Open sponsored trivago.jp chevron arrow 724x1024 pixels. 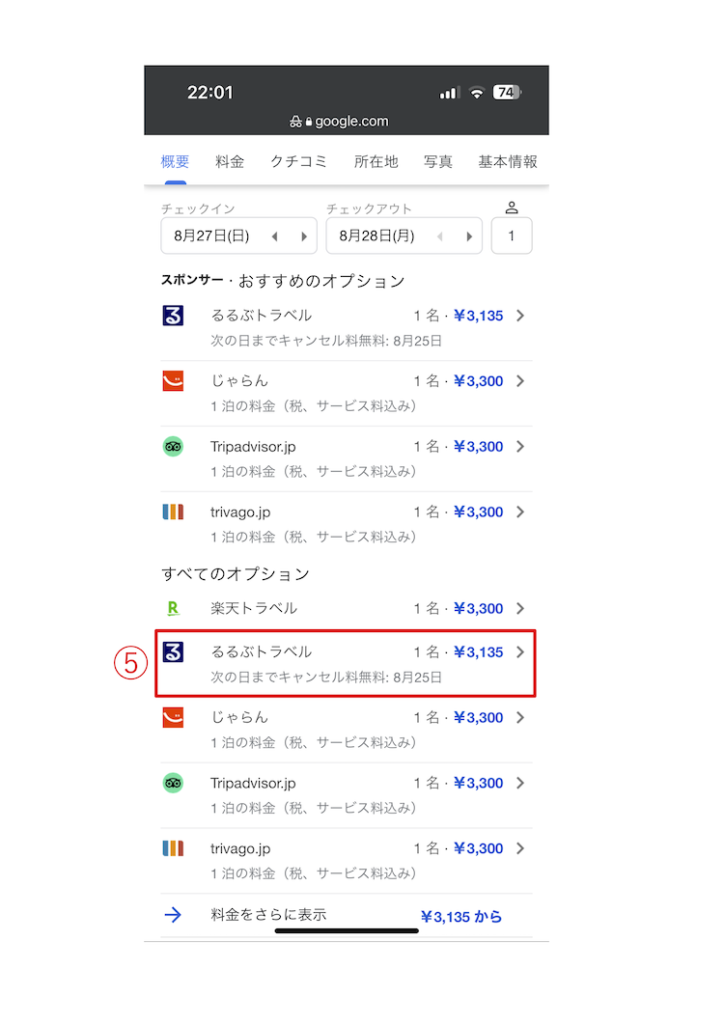[x=520, y=512]
